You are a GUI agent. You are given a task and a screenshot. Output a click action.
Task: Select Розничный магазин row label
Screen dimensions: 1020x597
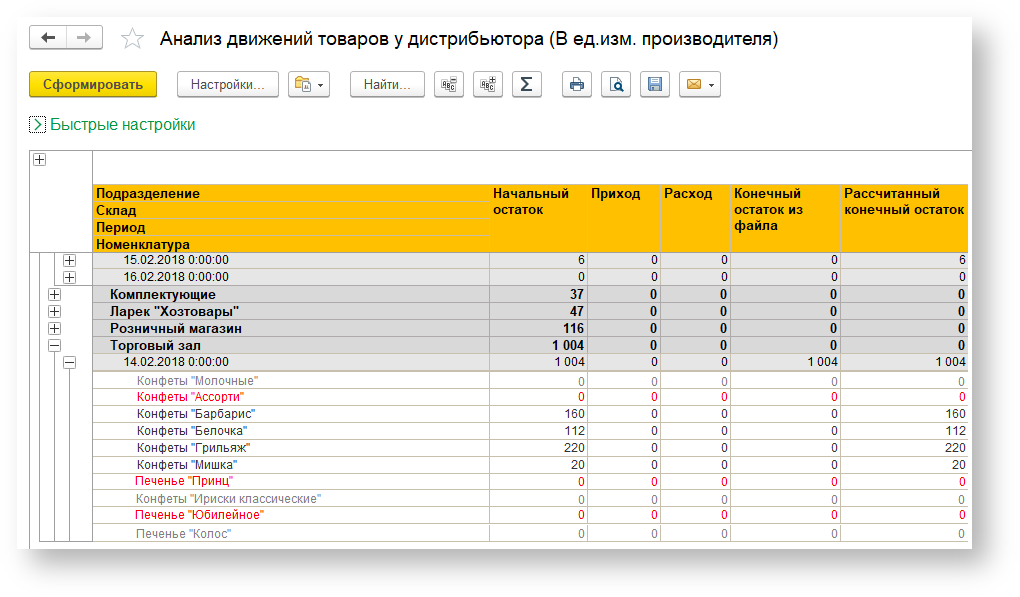pyautogui.click(x=176, y=328)
